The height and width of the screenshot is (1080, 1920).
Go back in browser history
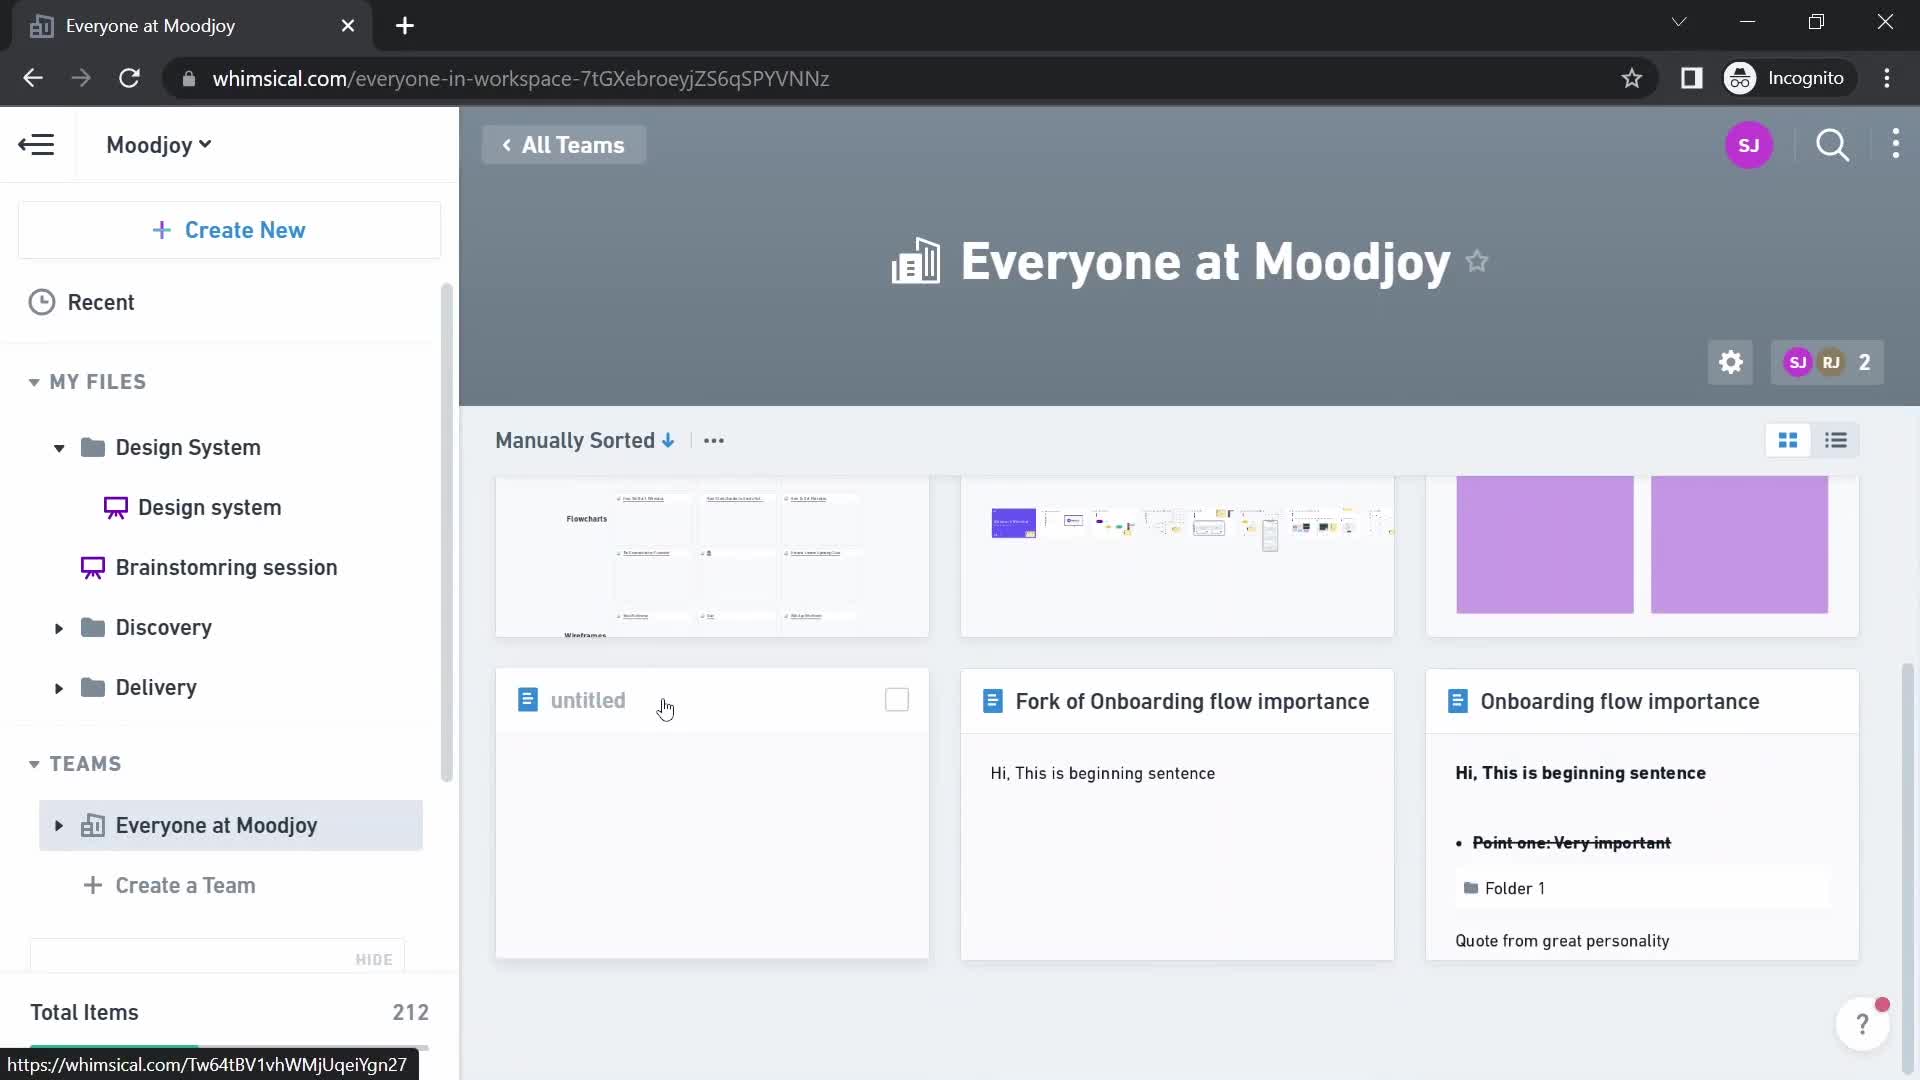tap(33, 78)
